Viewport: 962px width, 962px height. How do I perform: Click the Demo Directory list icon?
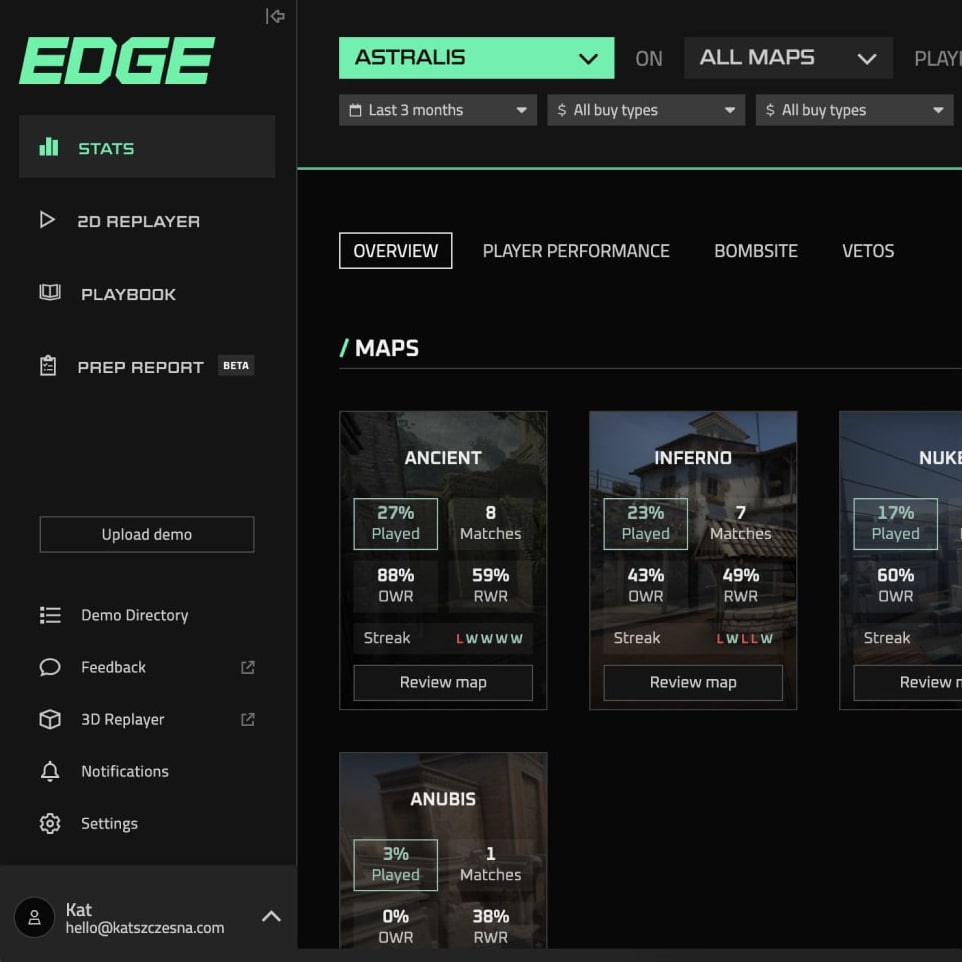click(50, 615)
